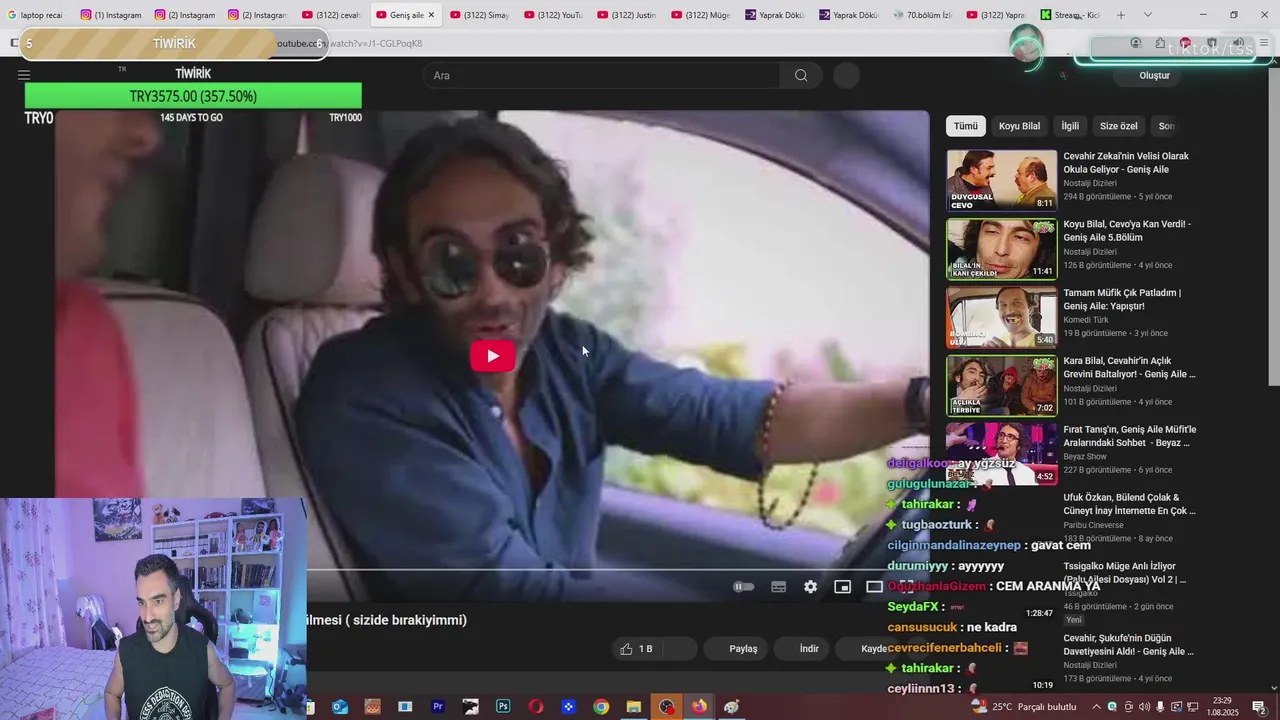Open 'Cevahir, Şukufe'nin Düğün Davetiyesini' video
Viewport: 1280px width, 720px height.
click(x=1128, y=645)
